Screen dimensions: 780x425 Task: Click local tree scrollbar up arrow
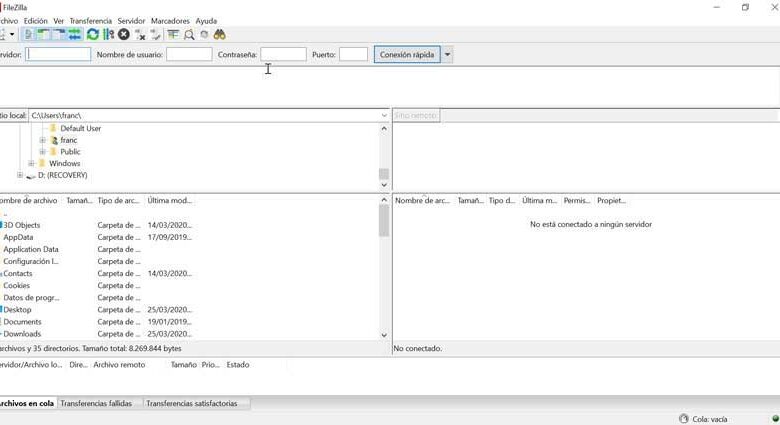pos(384,128)
